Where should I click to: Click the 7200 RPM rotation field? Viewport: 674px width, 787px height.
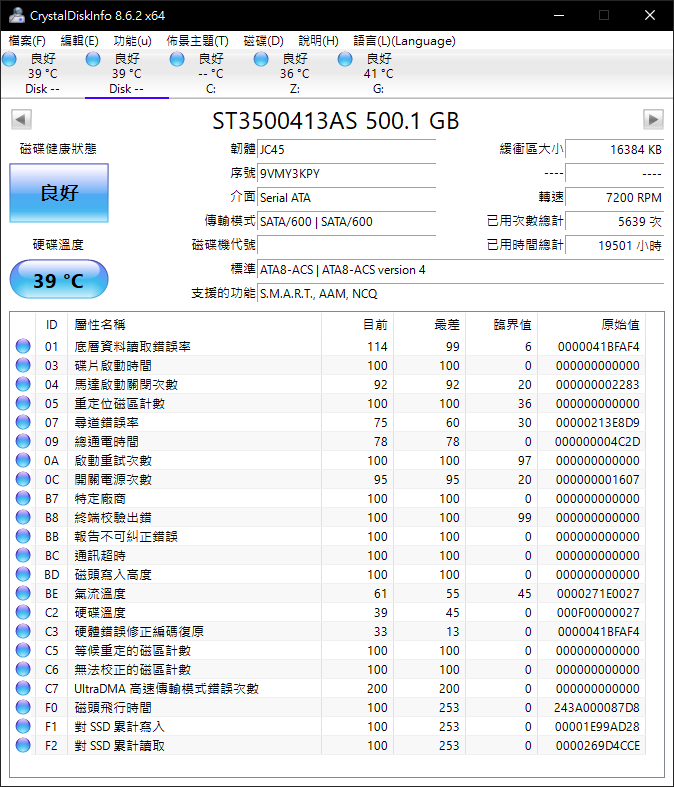[614, 198]
